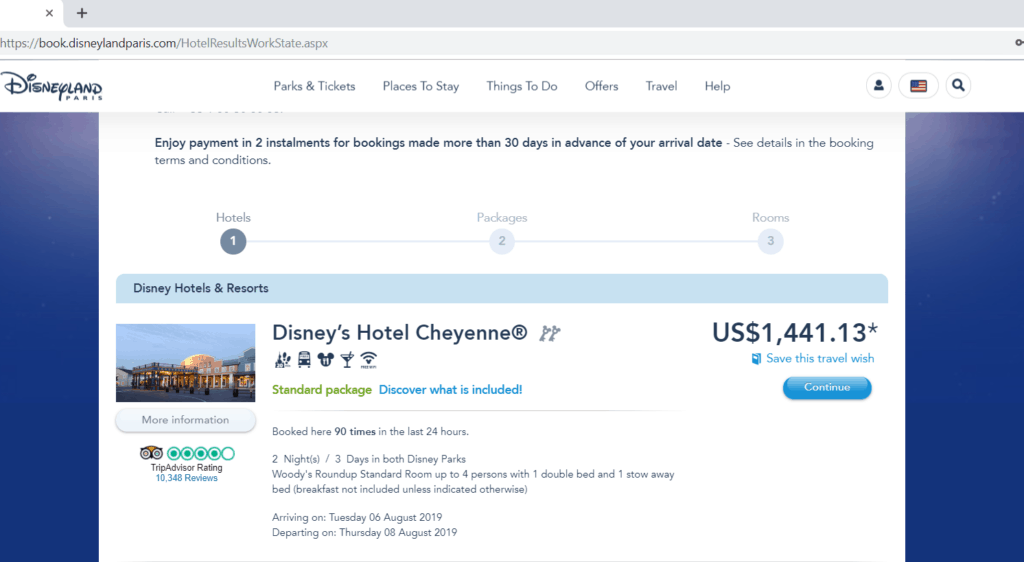Viewport: 1024px width, 562px height.
Task: Open Discover what is included link
Action: tap(451, 390)
